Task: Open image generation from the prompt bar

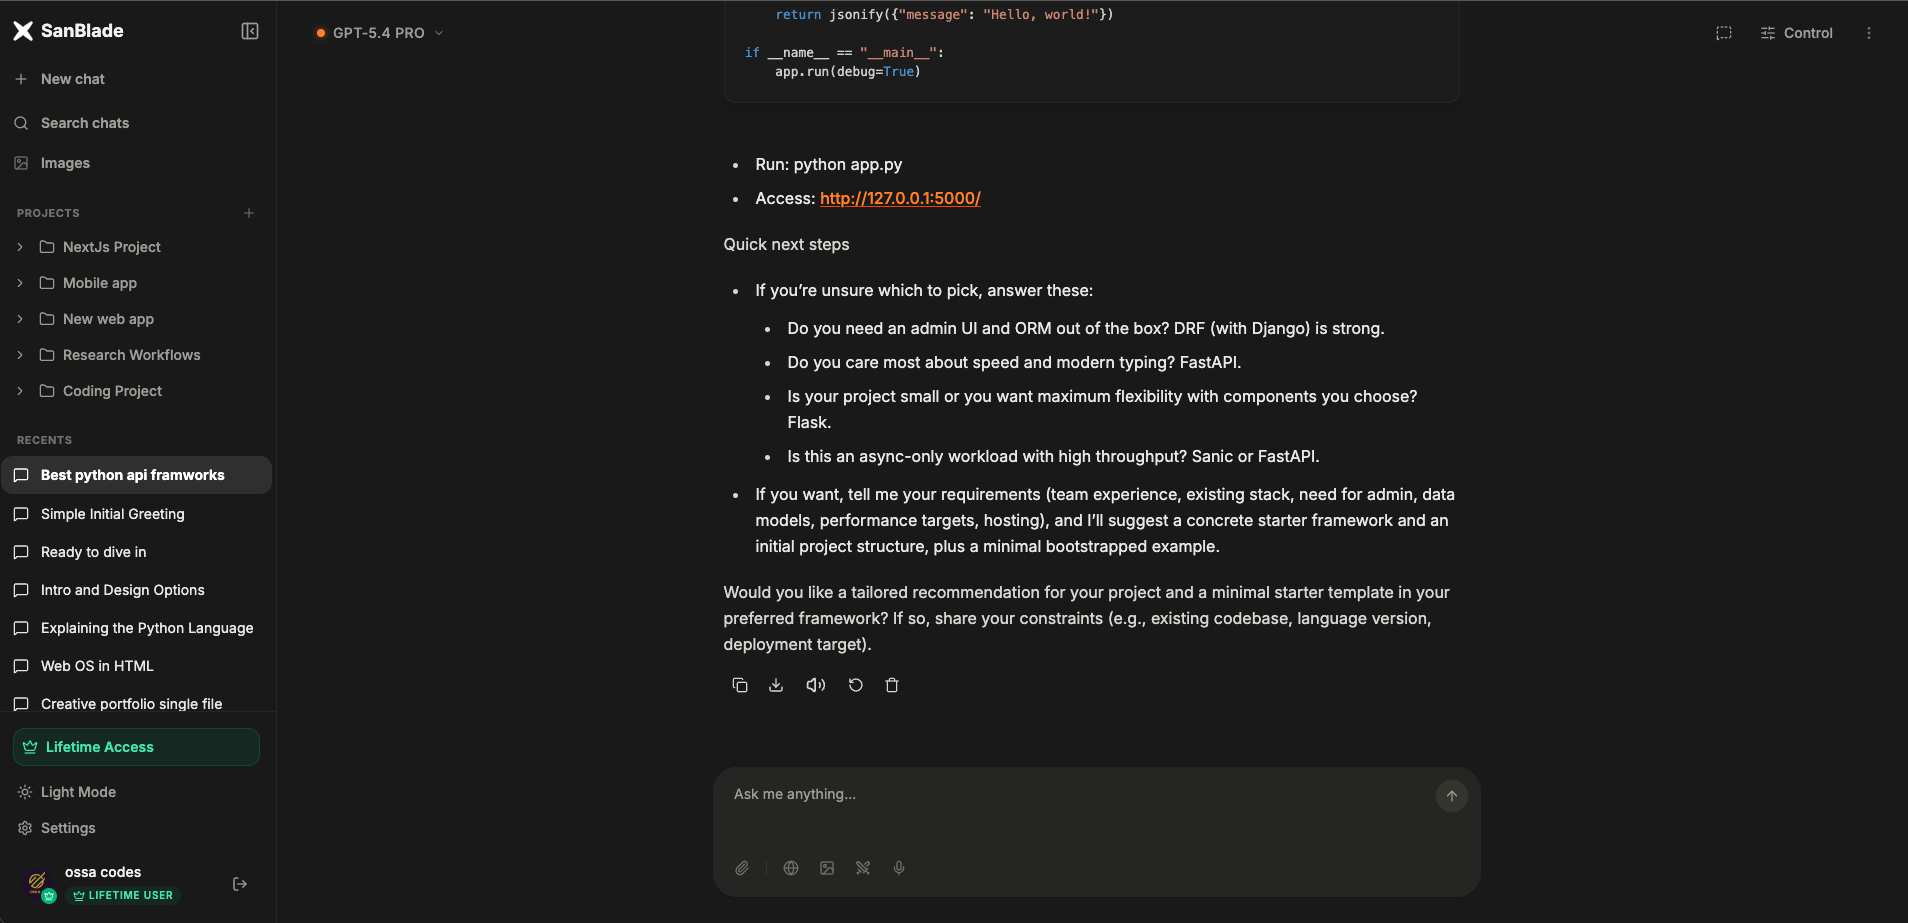Action: point(826,868)
